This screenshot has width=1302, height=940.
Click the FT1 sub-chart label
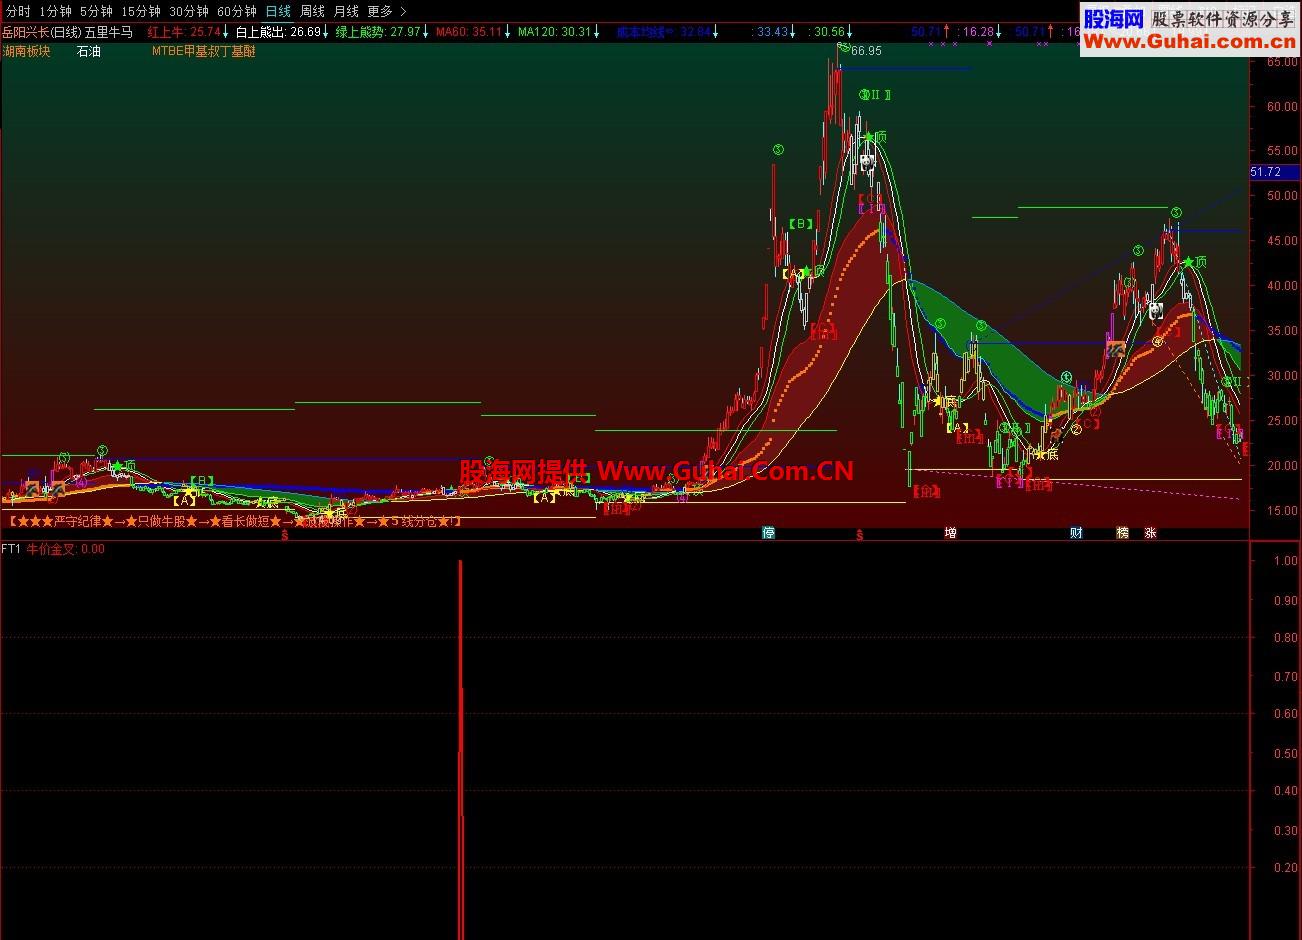point(11,549)
